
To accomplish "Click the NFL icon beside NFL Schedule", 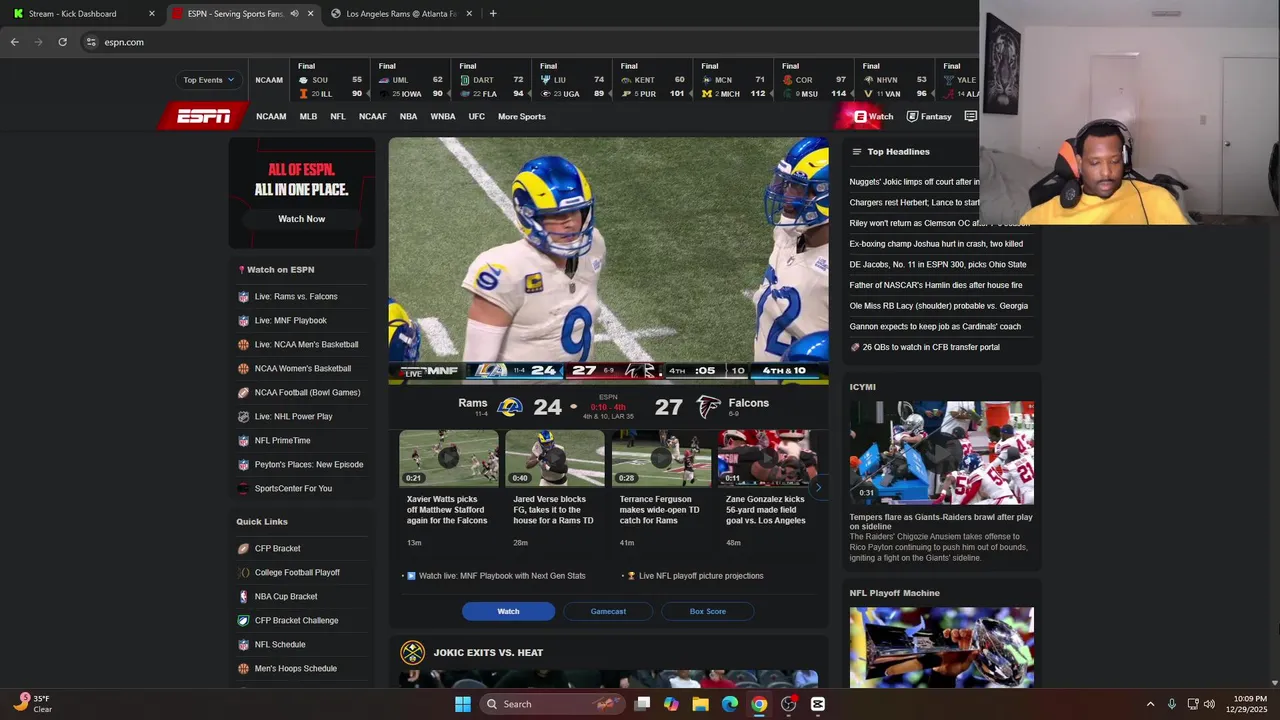I will (x=243, y=645).
